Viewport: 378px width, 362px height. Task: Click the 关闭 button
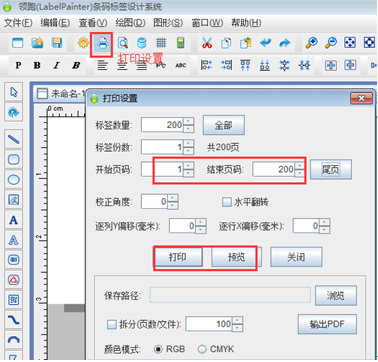tap(296, 257)
